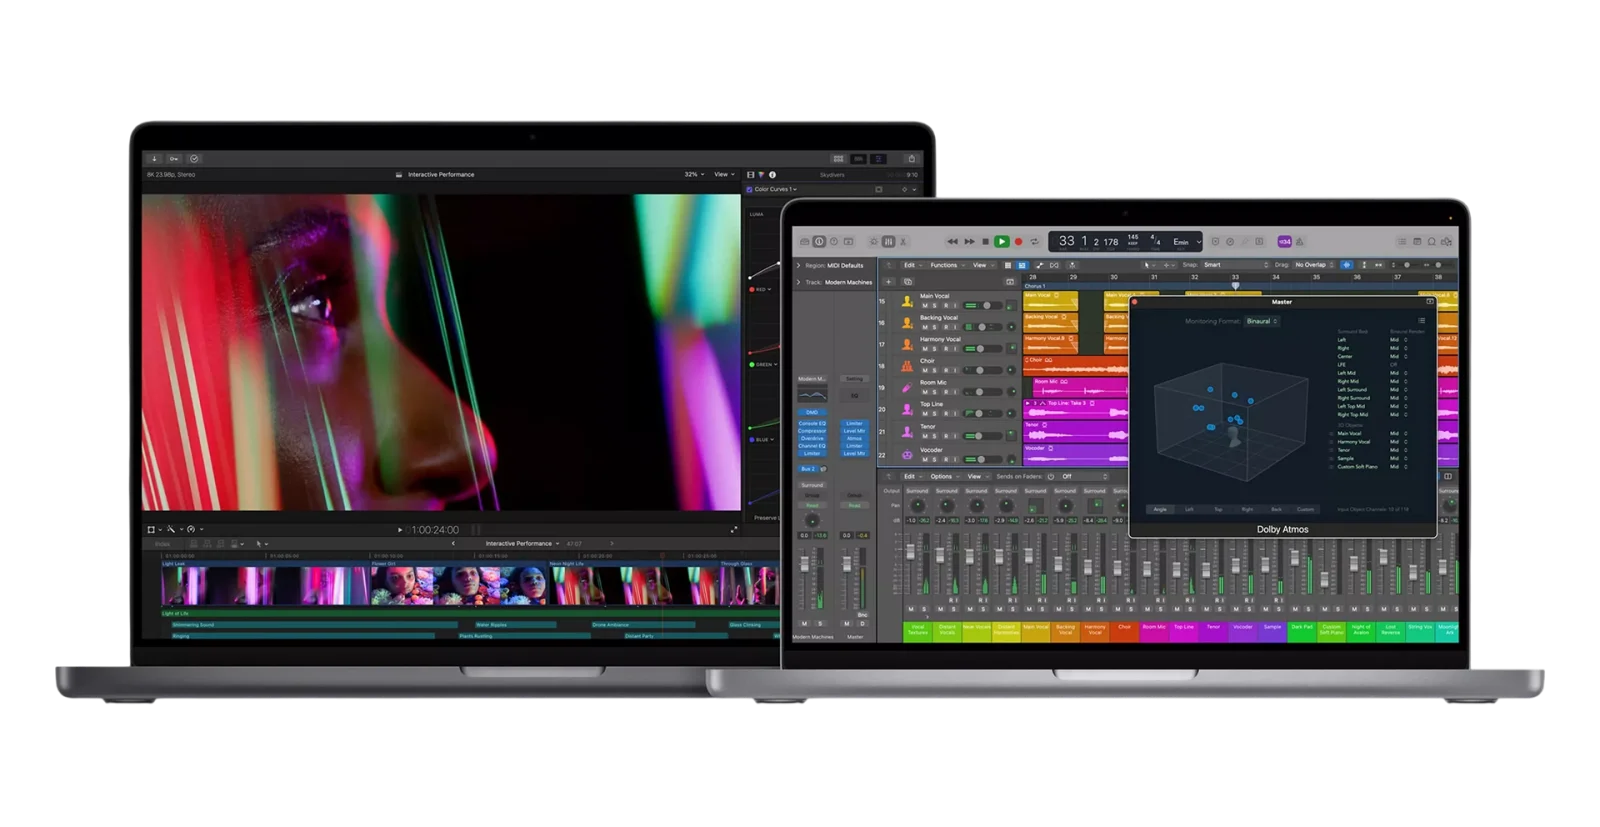Viewport: 1600px width, 827px height.
Task: Open the 32% zoom dropdown in viewer
Action: click(694, 175)
